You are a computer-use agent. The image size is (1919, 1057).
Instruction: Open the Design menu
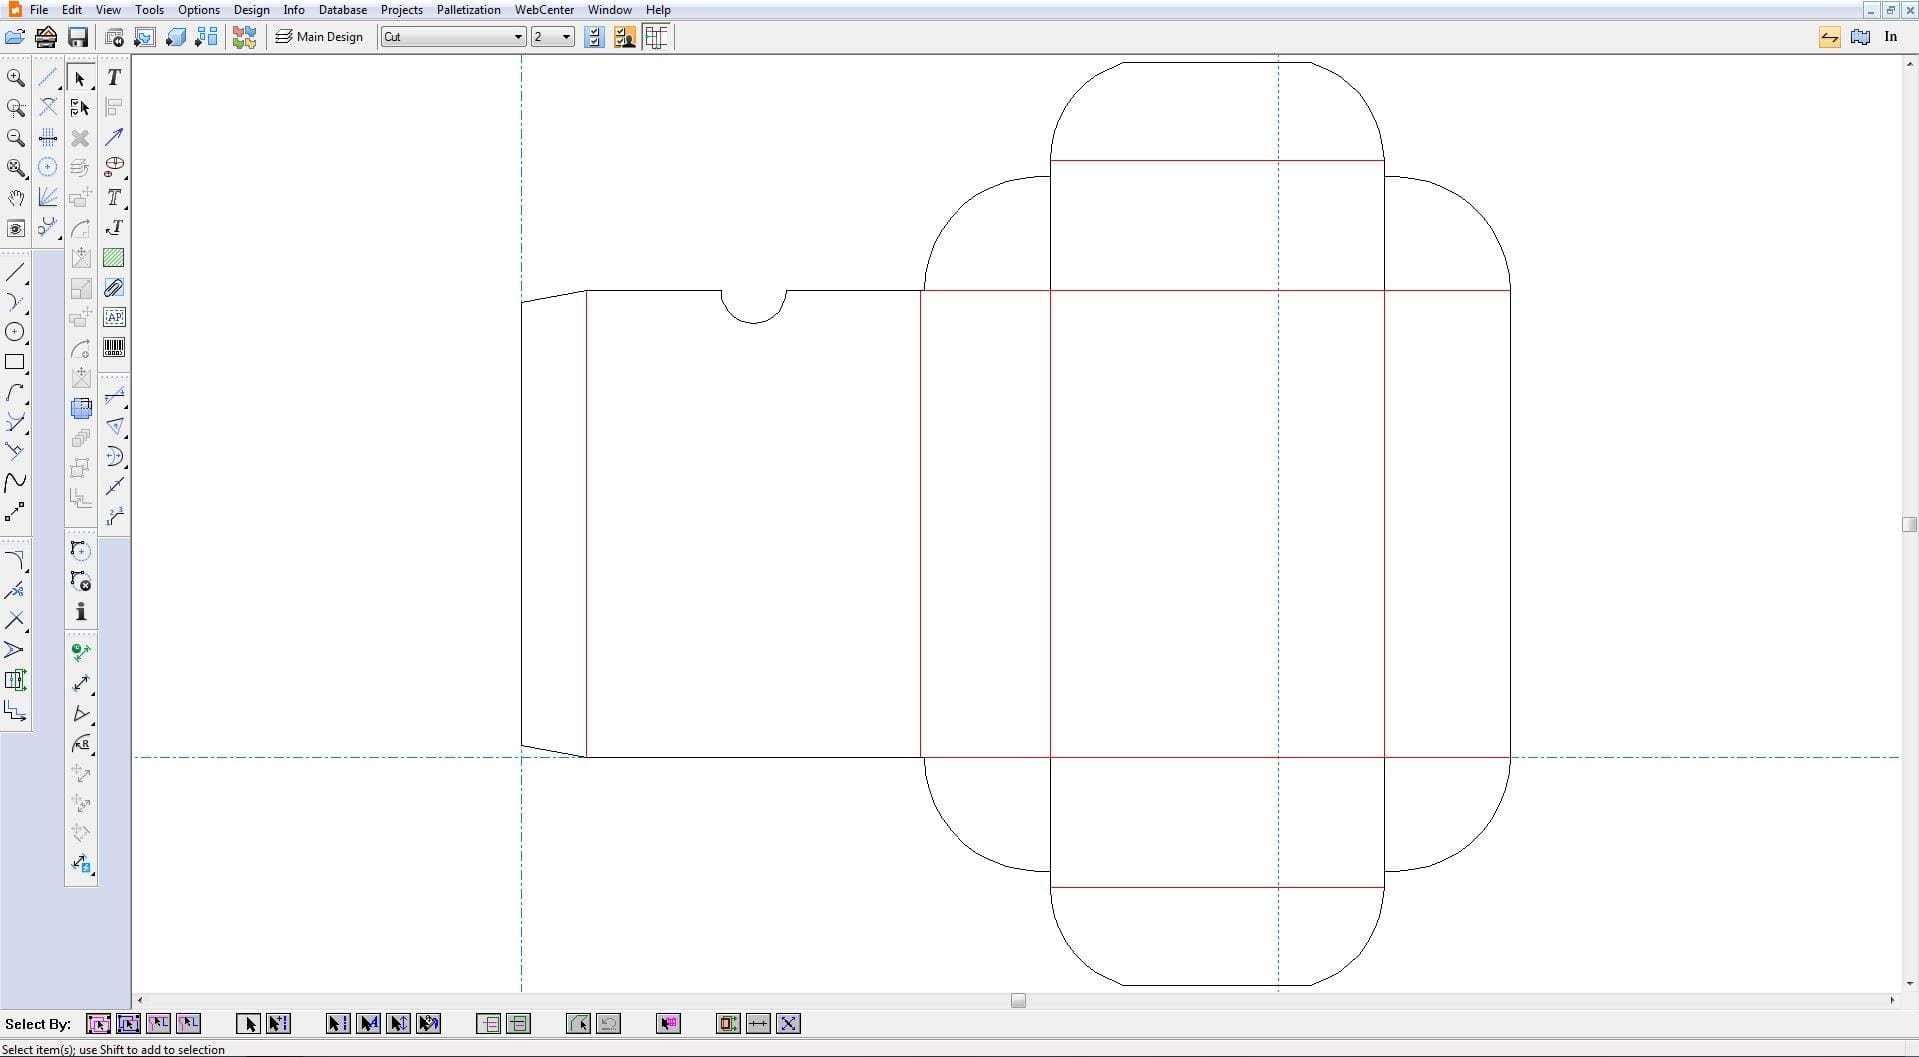pyautogui.click(x=251, y=10)
